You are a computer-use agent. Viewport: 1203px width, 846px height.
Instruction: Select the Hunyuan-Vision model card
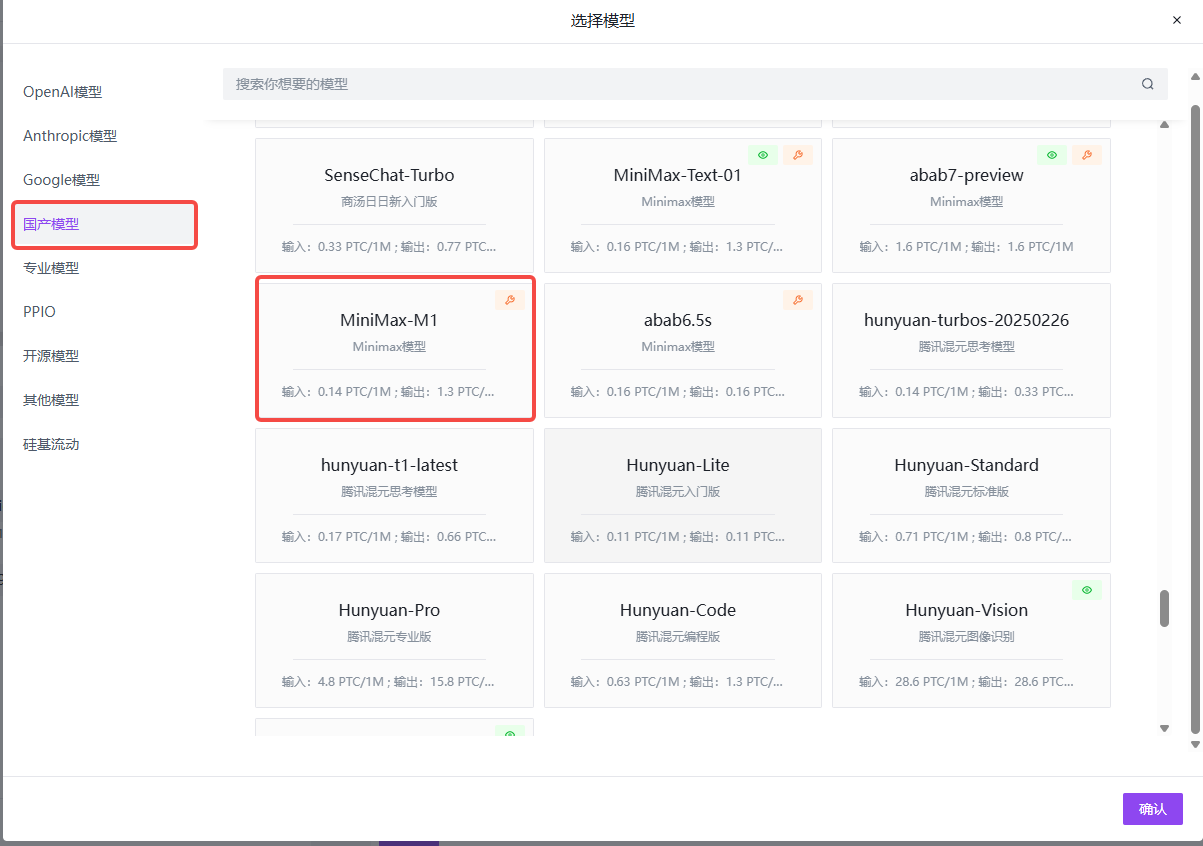(971, 640)
